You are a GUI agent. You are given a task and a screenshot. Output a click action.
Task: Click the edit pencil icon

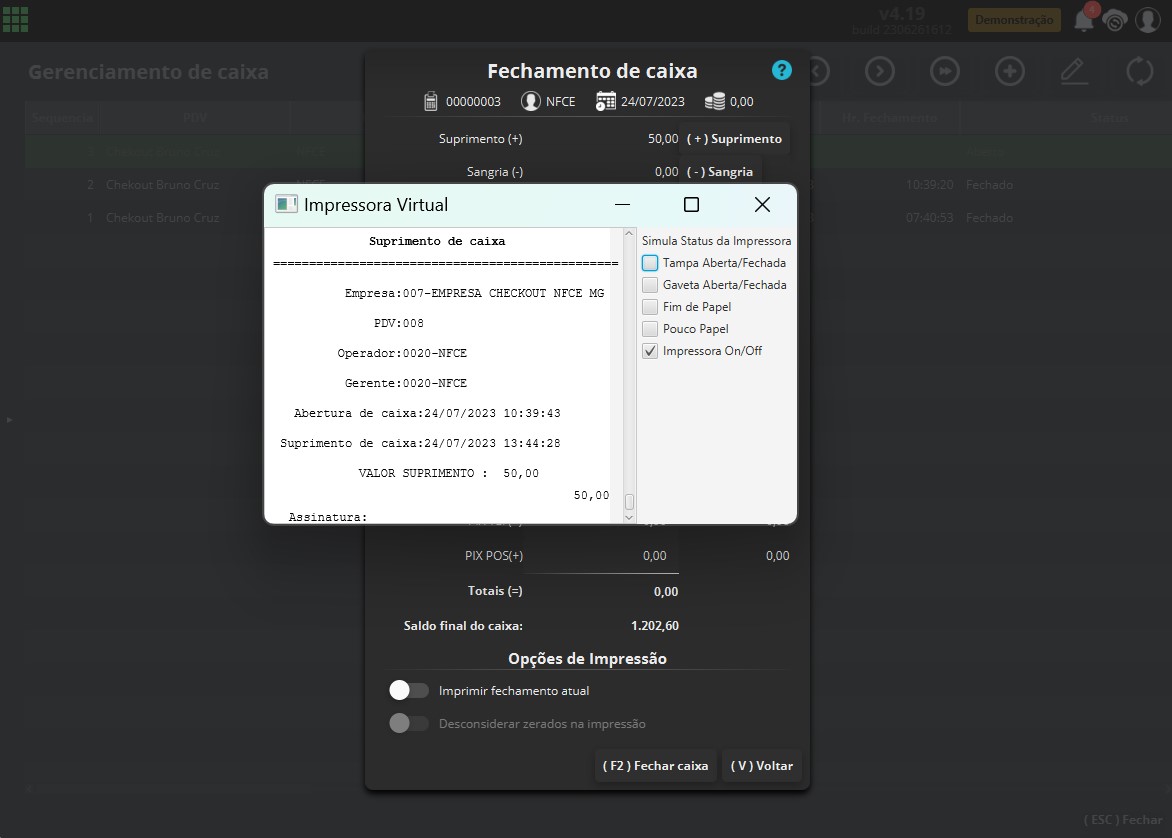point(1074,72)
